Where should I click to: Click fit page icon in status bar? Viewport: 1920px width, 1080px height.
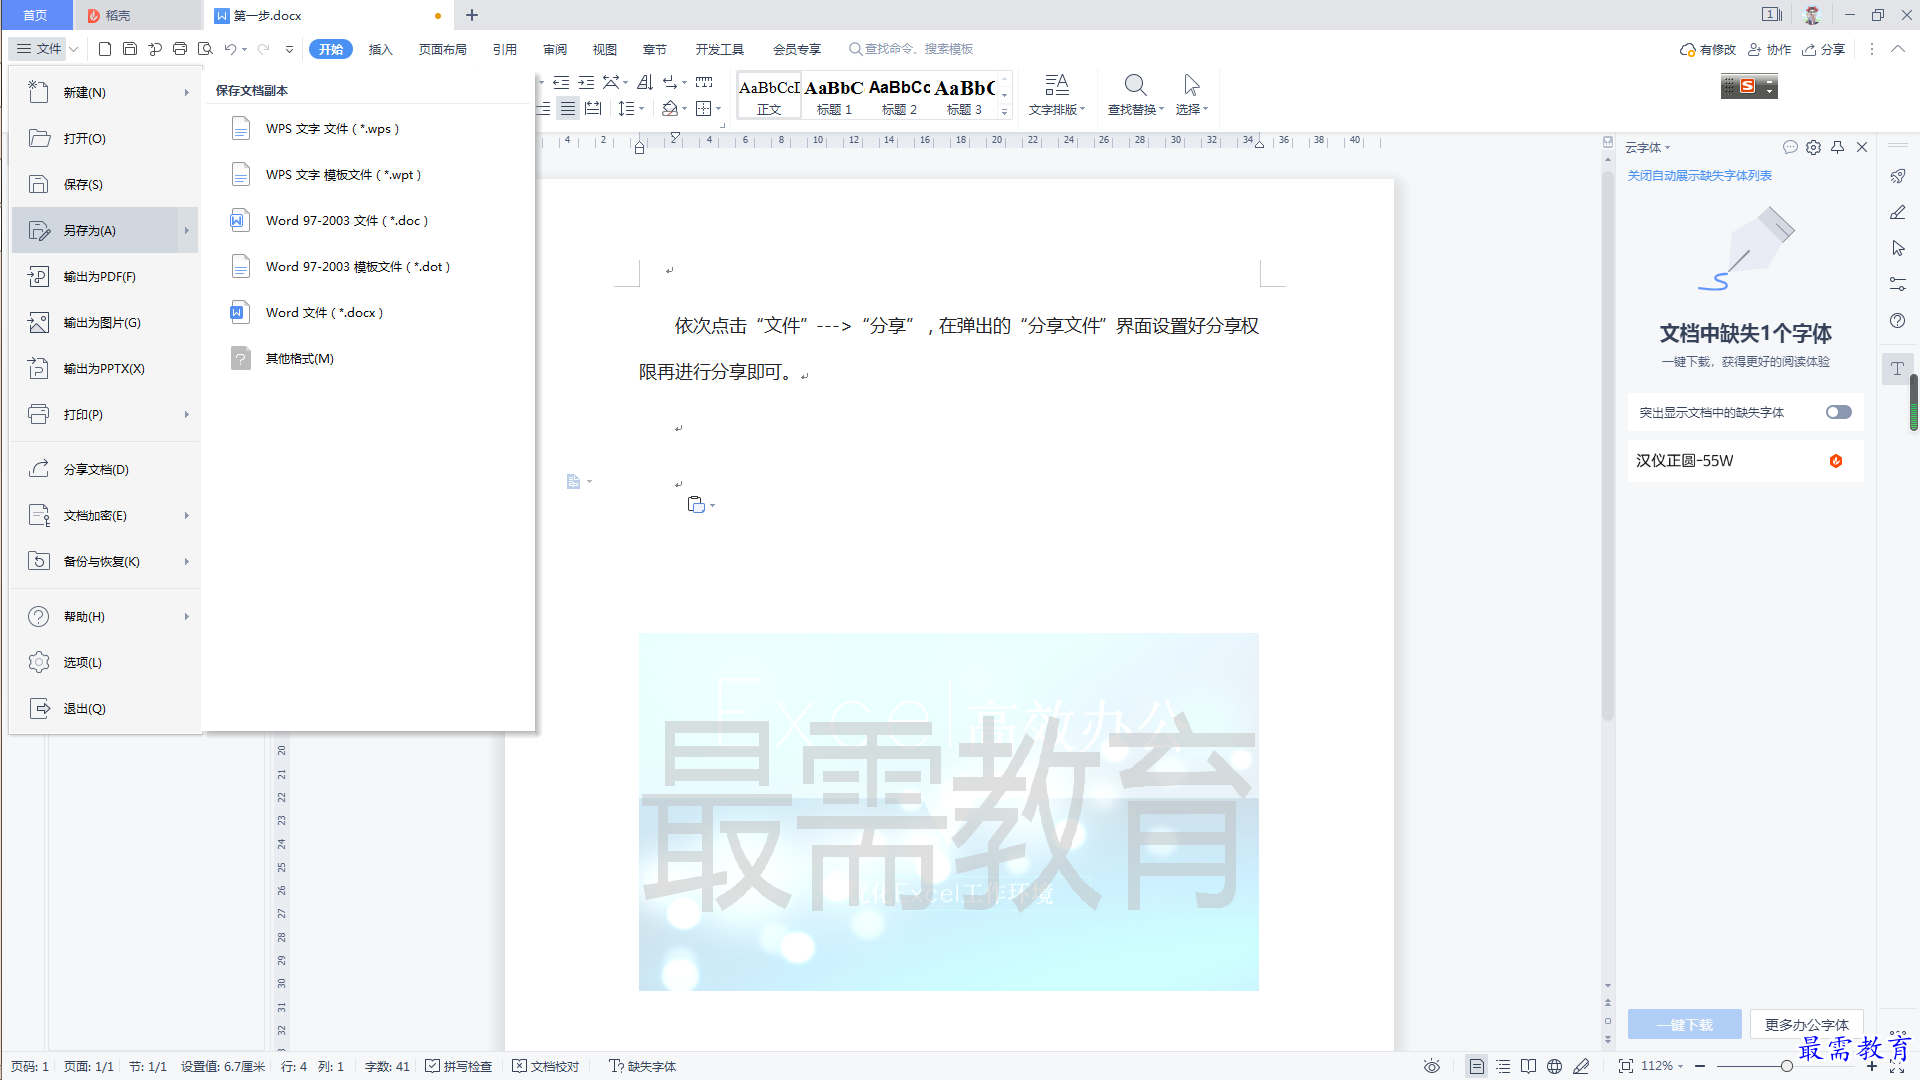[x=1626, y=1066]
